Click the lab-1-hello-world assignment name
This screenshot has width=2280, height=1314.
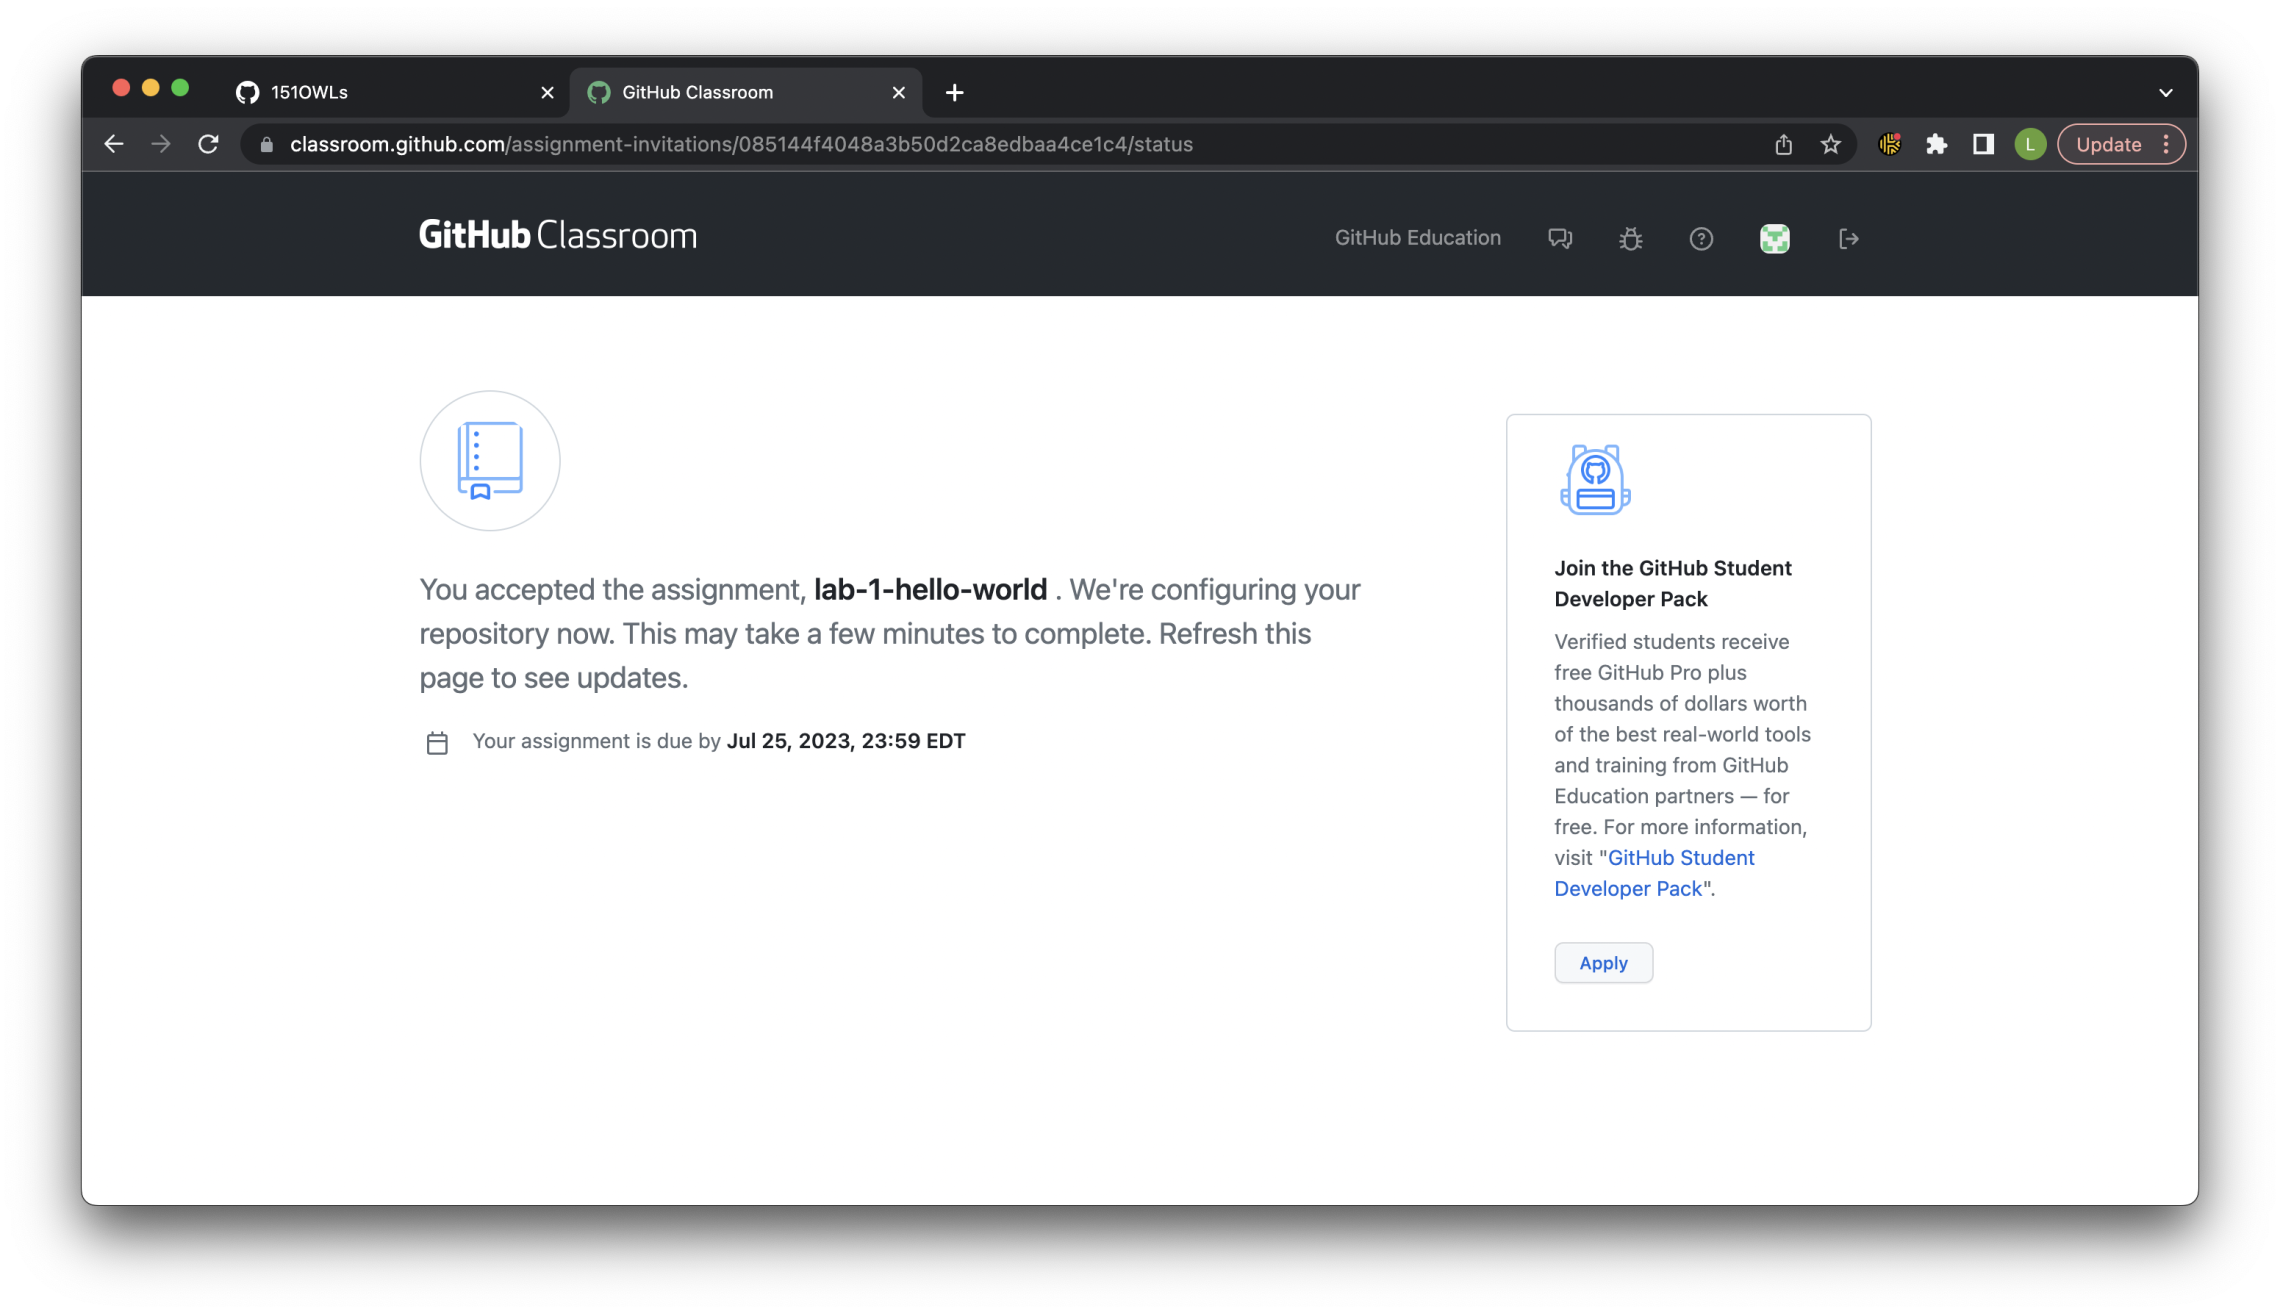pyautogui.click(x=930, y=589)
